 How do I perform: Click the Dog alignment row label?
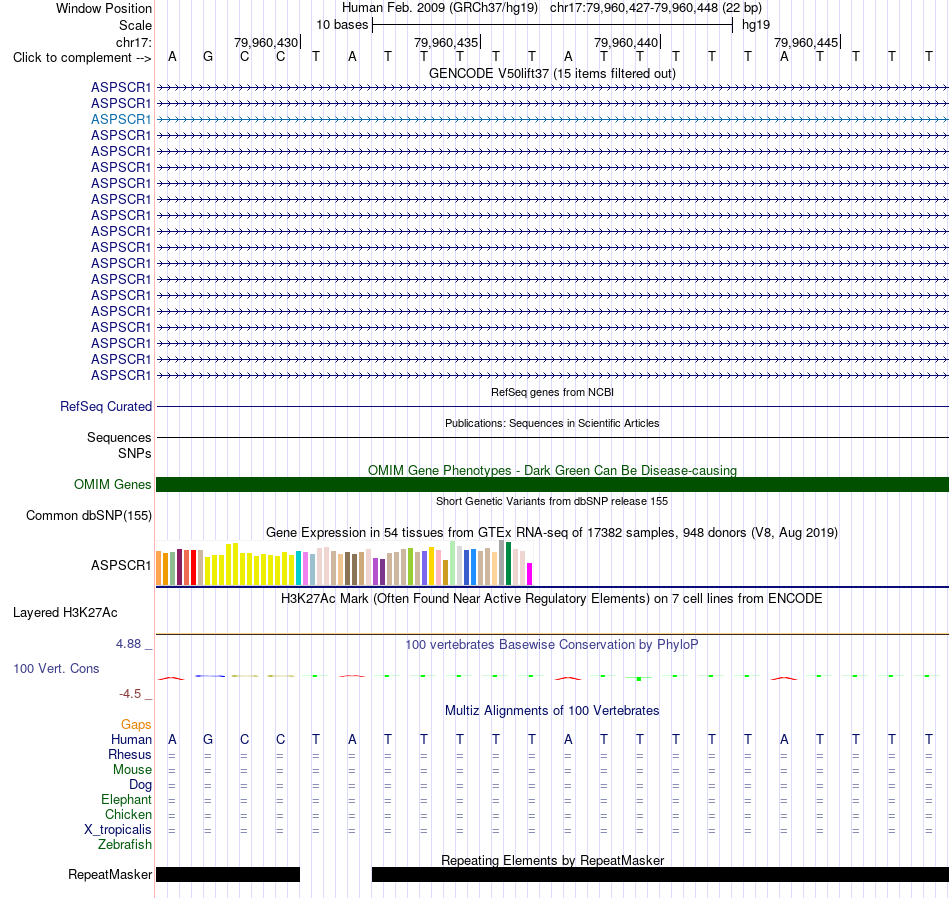(x=140, y=785)
